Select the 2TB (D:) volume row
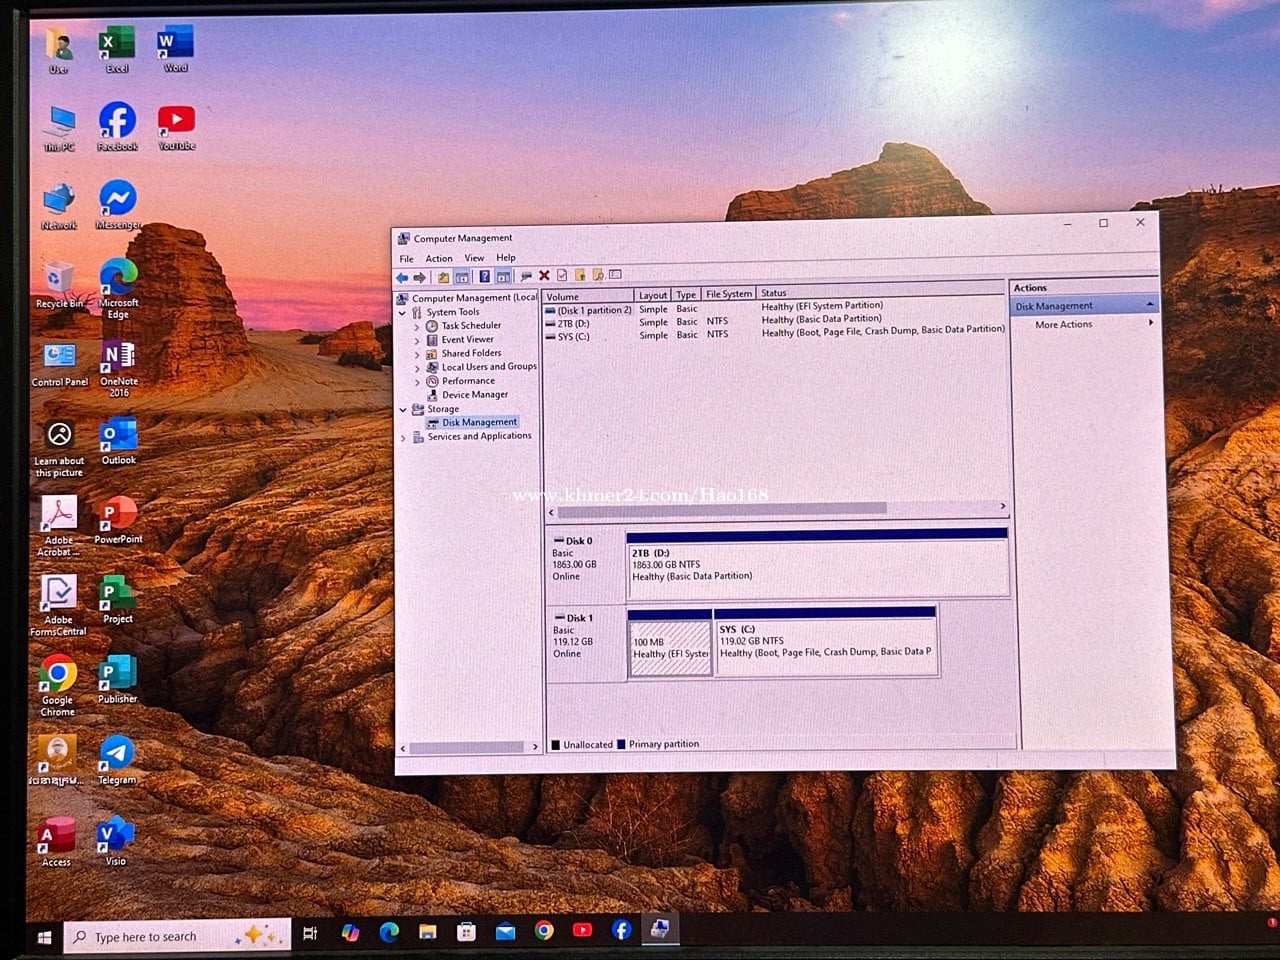Image resolution: width=1280 pixels, height=960 pixels. point(574,323)
